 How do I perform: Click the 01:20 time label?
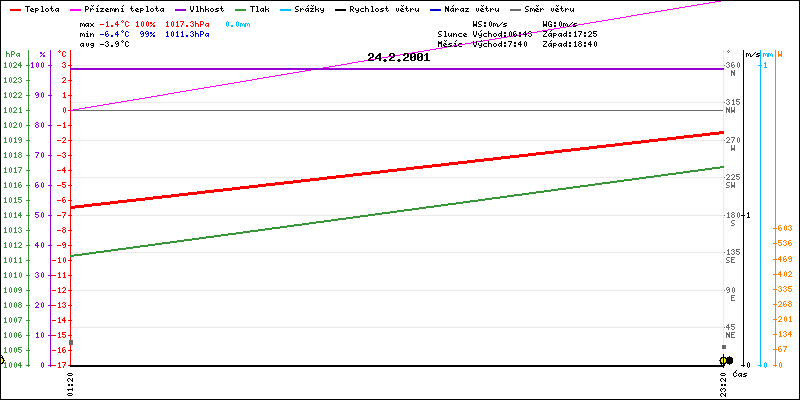[x=71, y=383]
